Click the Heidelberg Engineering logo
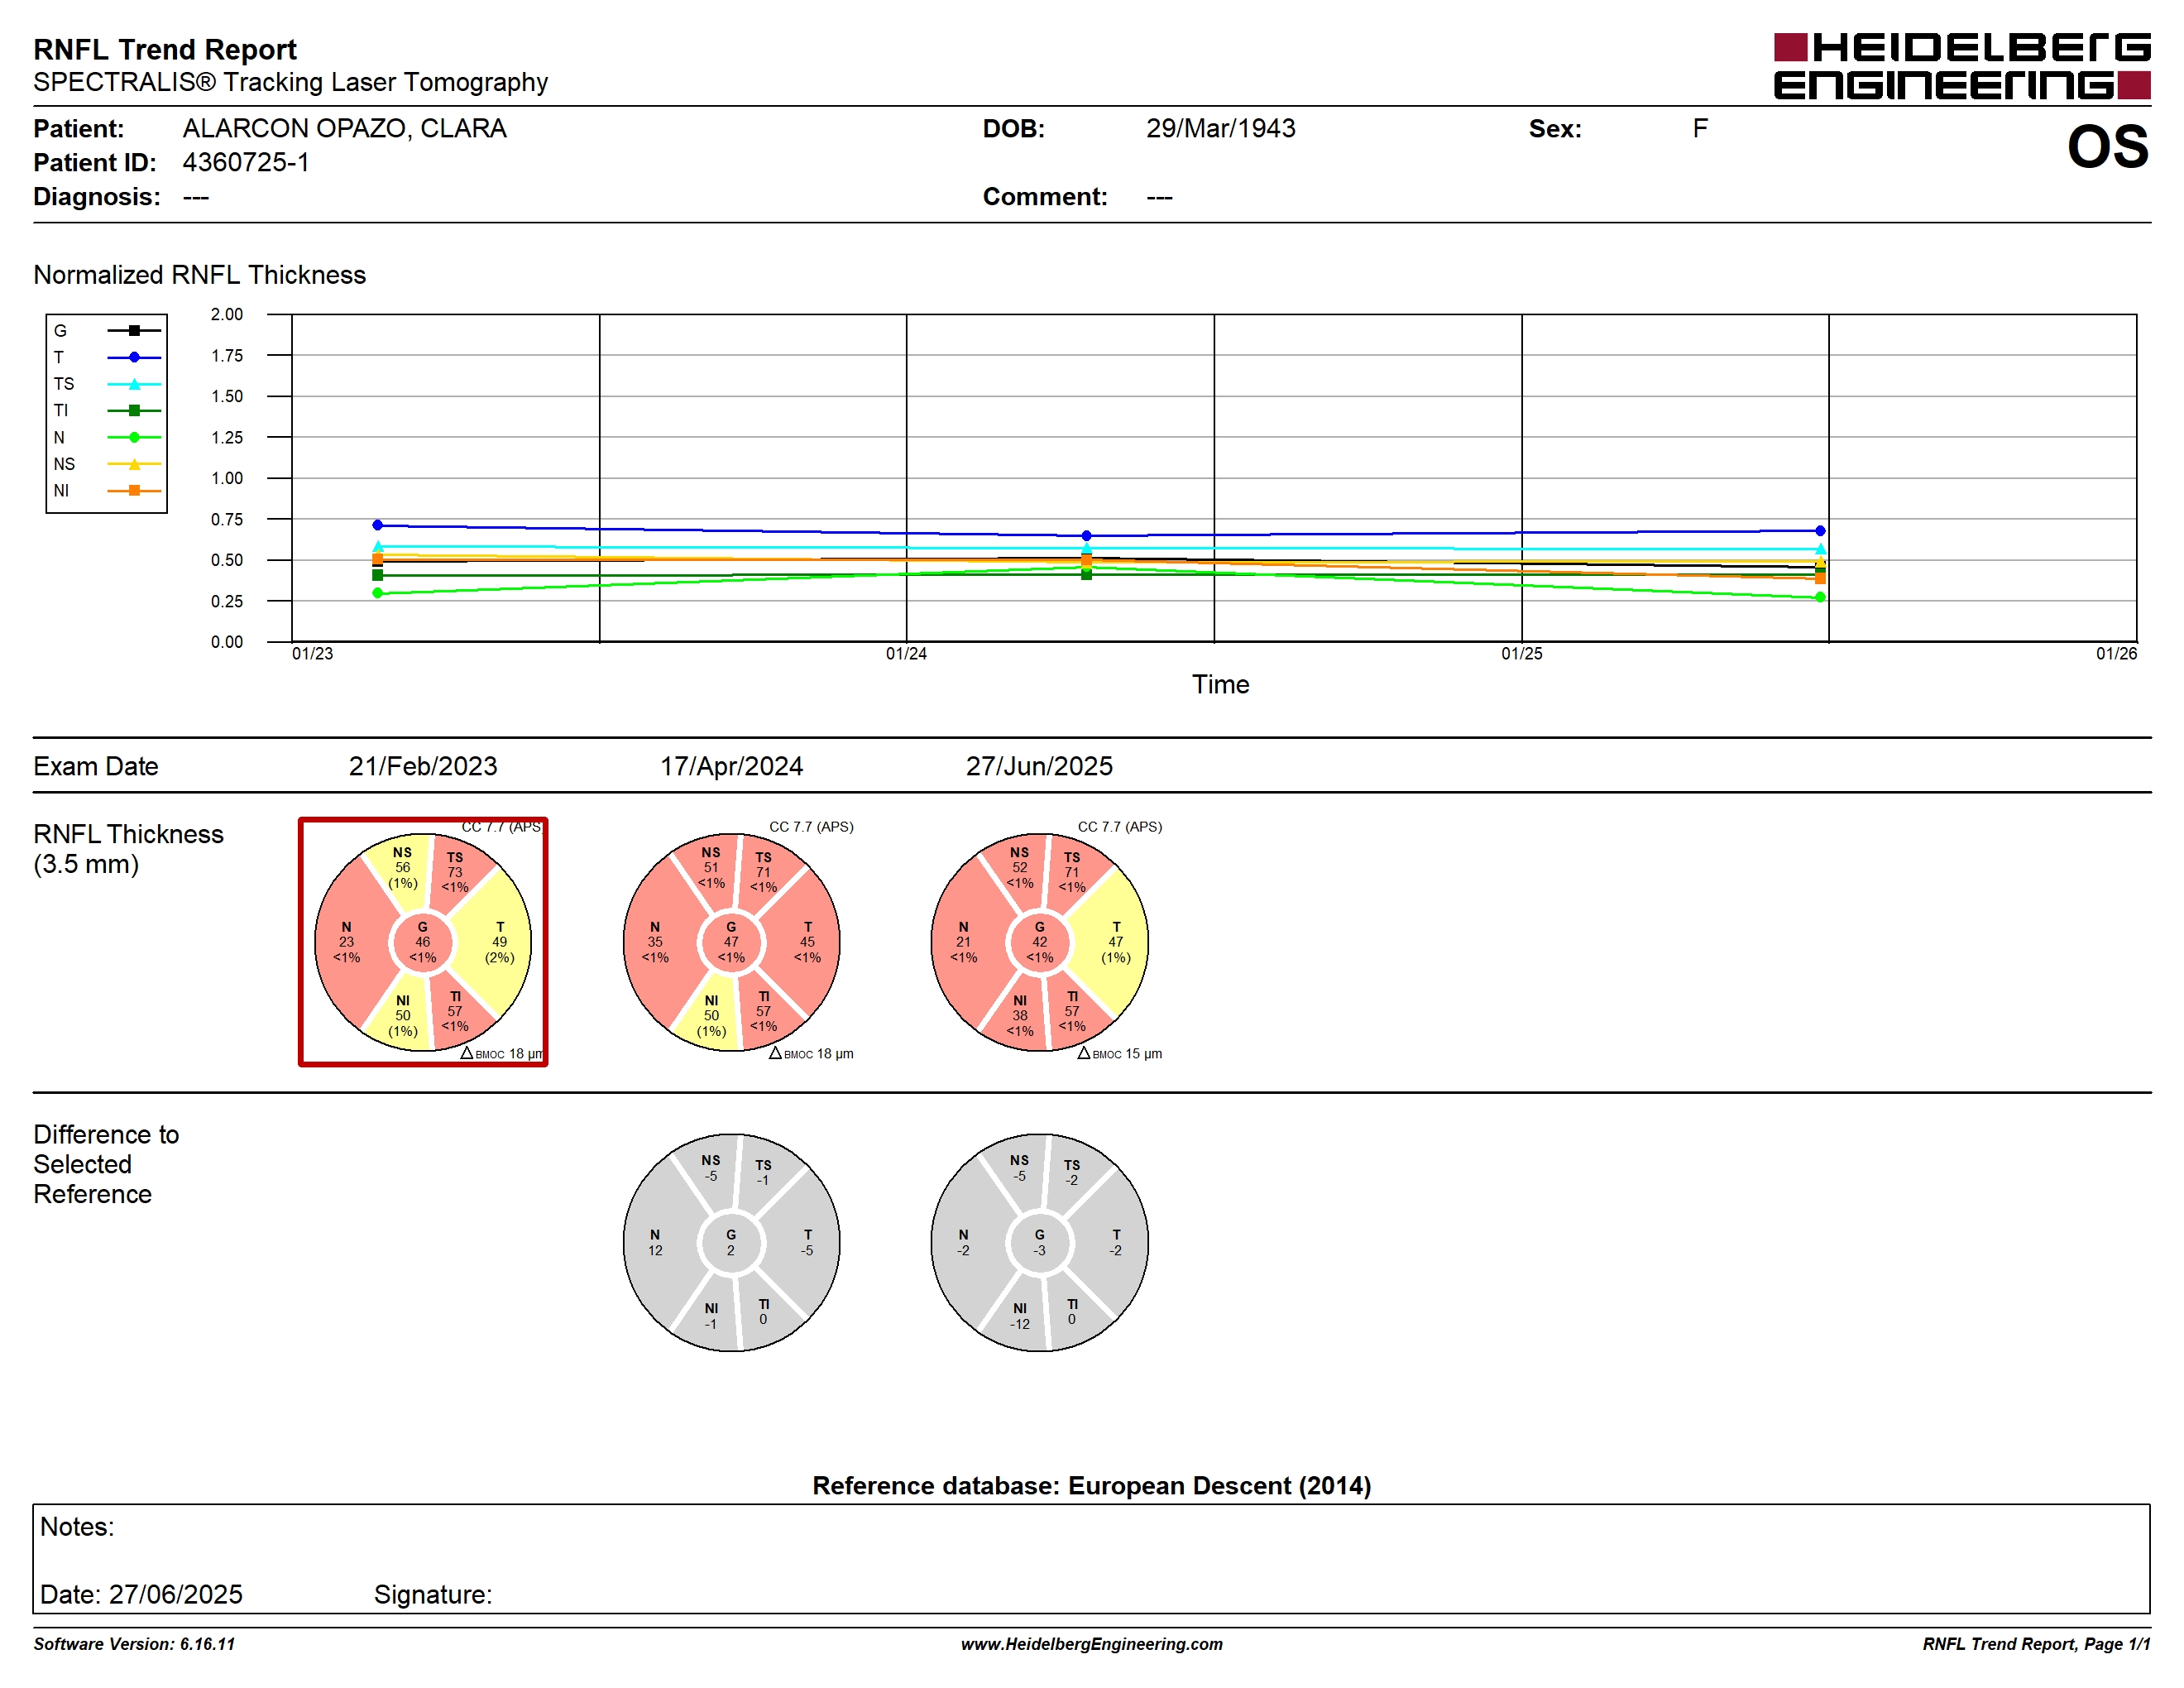This screenshot has height=1688, width=2184. 1961,66
